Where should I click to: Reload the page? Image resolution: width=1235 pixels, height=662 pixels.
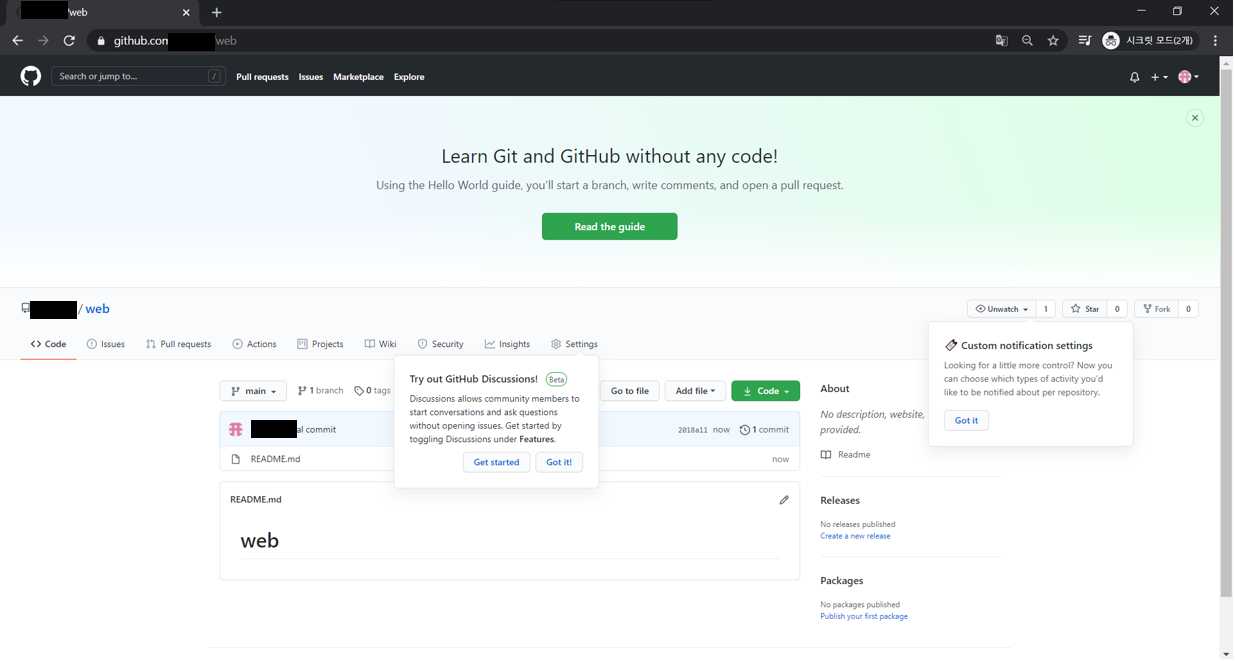(69, 41)
